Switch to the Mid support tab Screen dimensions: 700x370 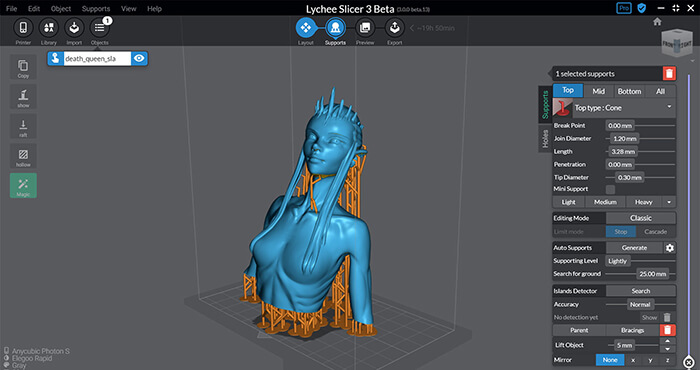599,91
